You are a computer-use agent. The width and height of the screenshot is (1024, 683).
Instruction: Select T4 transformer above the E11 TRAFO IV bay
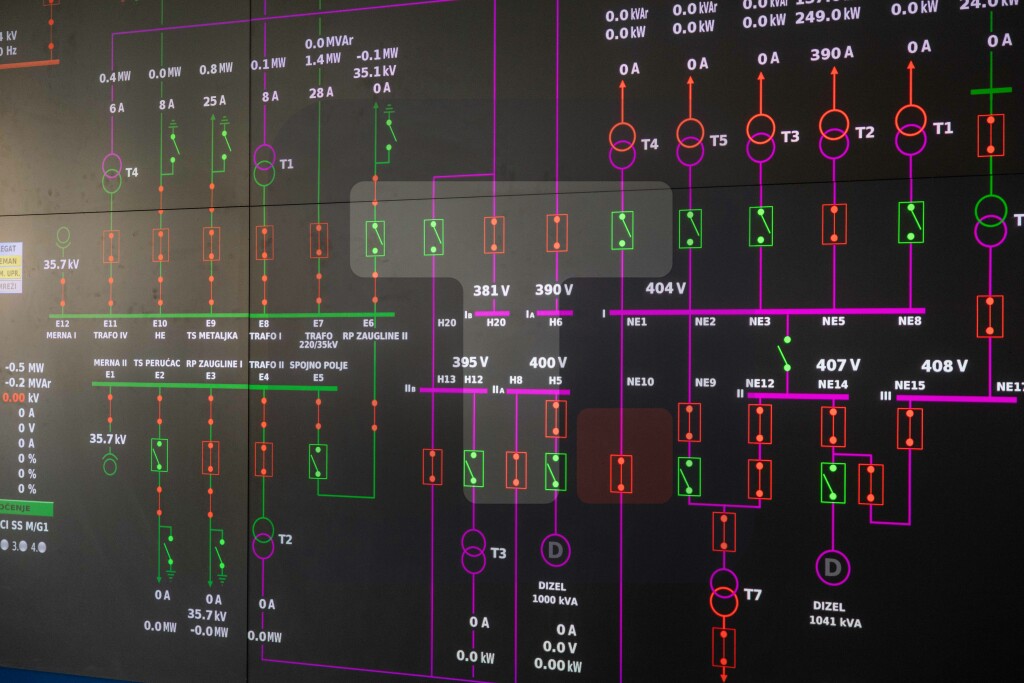coord(111,172)
